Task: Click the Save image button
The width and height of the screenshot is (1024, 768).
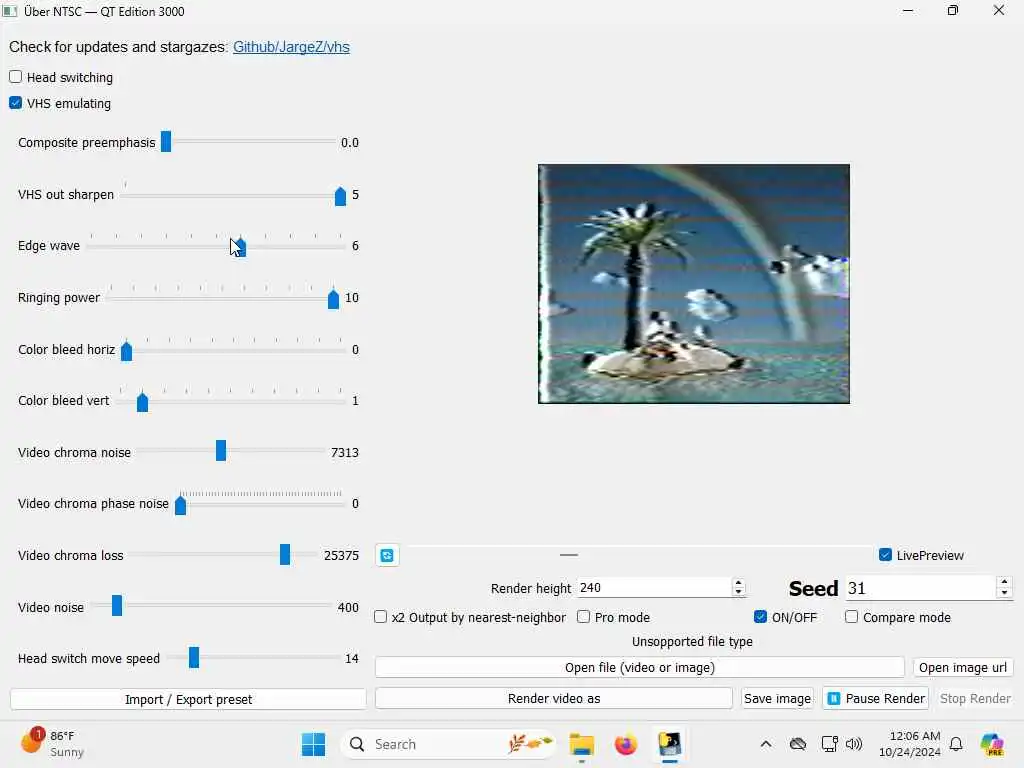Action: point(777,699)
